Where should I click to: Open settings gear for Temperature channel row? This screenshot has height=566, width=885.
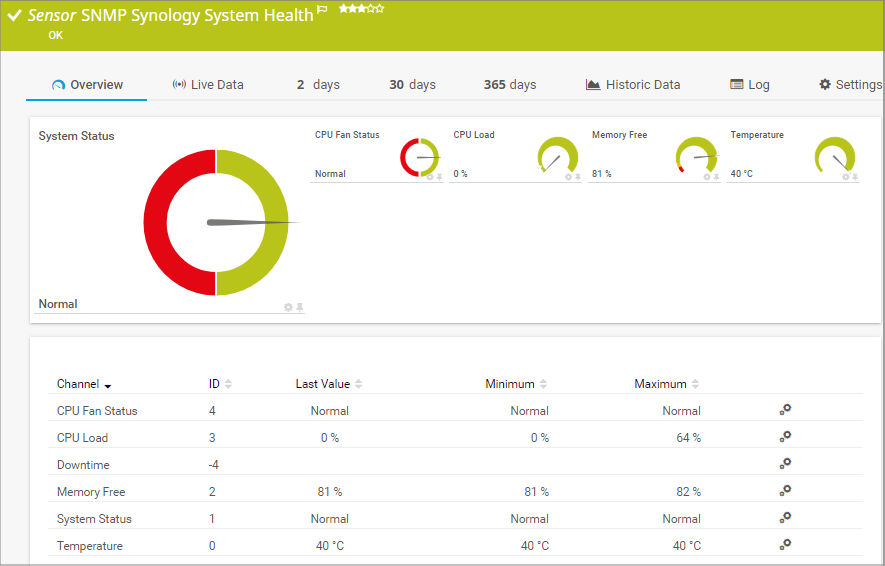tap(786, 545)
